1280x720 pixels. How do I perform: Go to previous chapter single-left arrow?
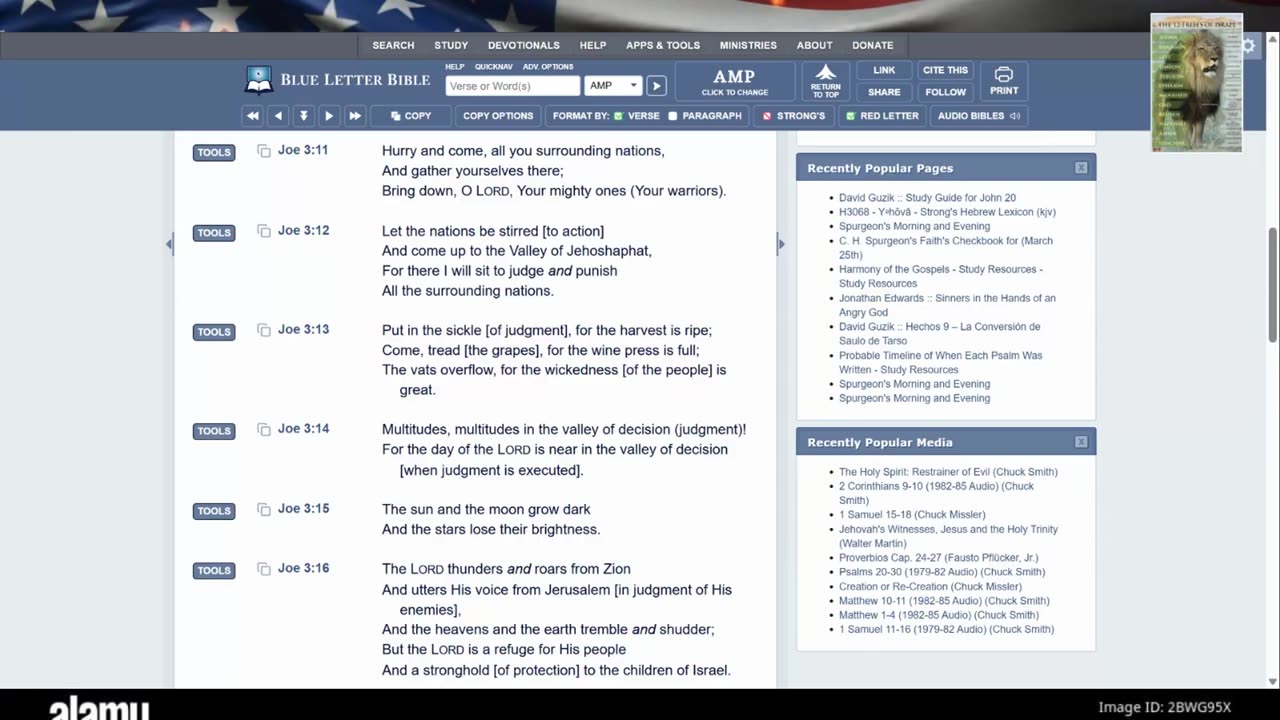pos(279,116)
